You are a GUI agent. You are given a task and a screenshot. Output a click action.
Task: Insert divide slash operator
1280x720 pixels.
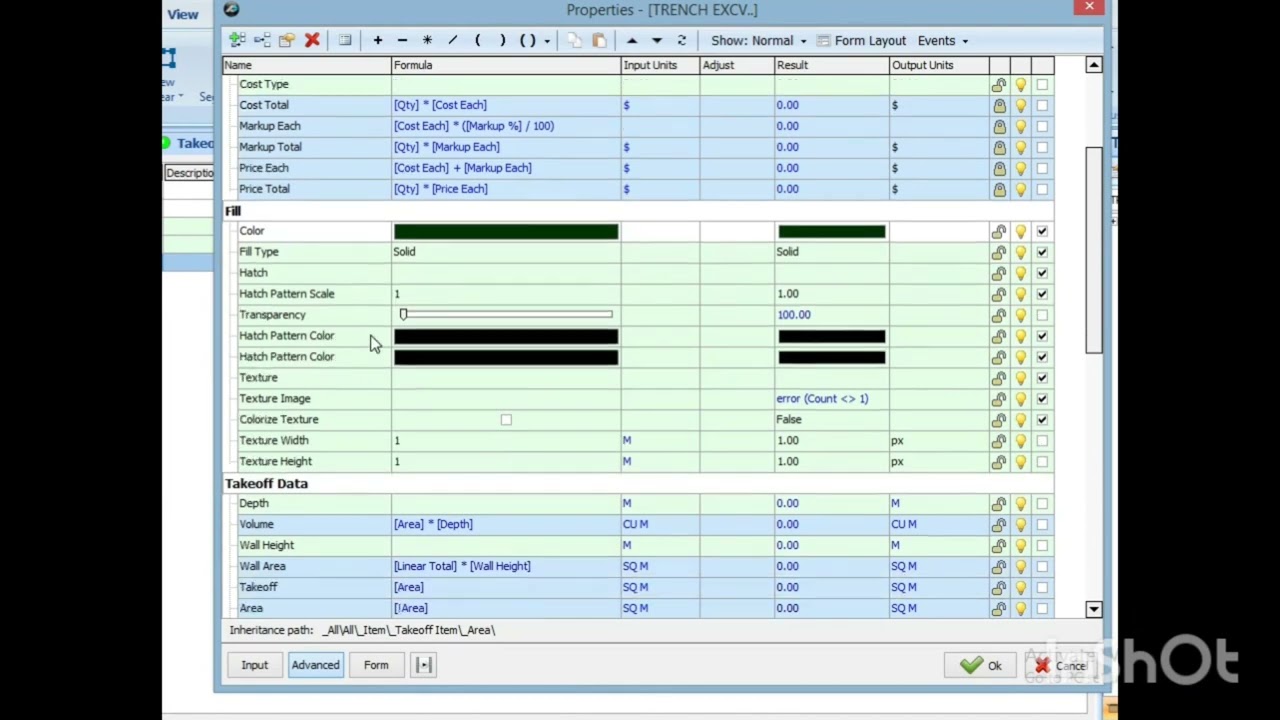pos(452,41)
